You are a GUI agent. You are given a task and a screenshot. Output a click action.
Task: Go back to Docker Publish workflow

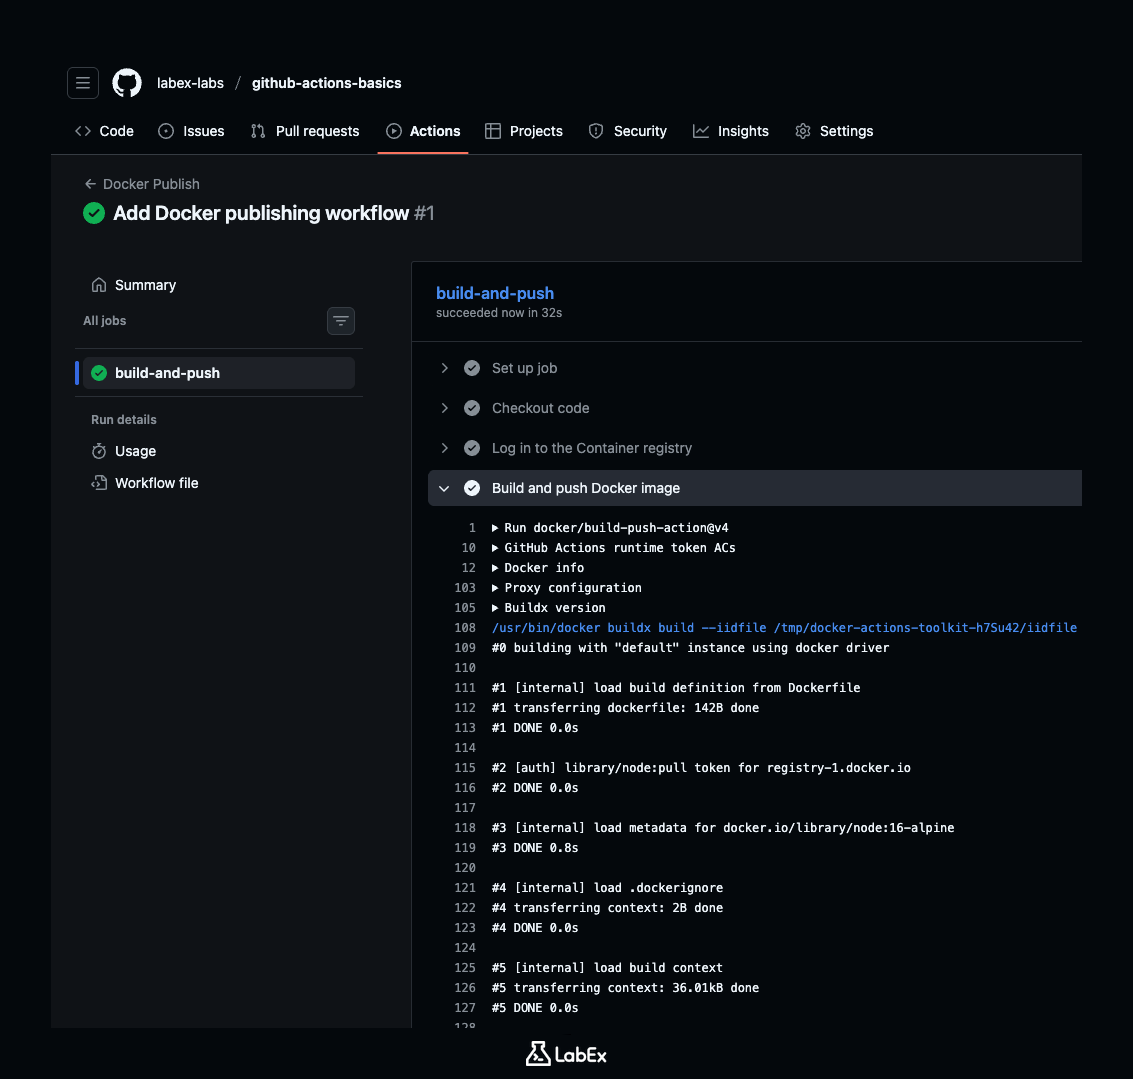coord(151,184)
